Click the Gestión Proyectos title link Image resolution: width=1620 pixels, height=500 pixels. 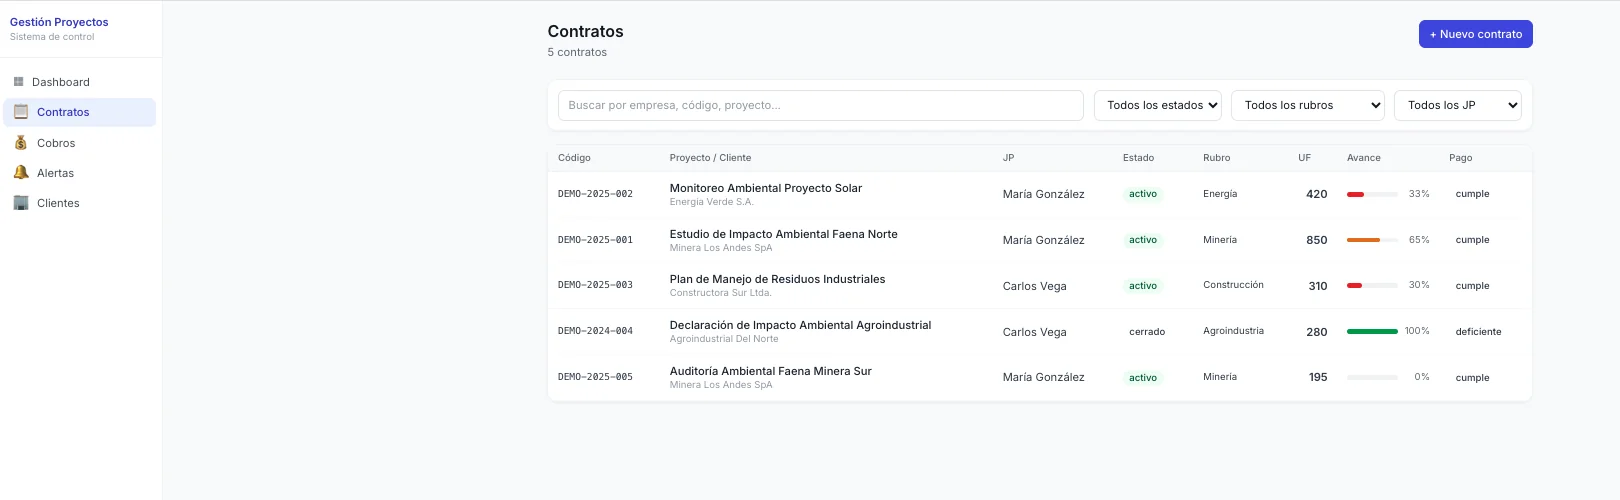click(59, 22)
